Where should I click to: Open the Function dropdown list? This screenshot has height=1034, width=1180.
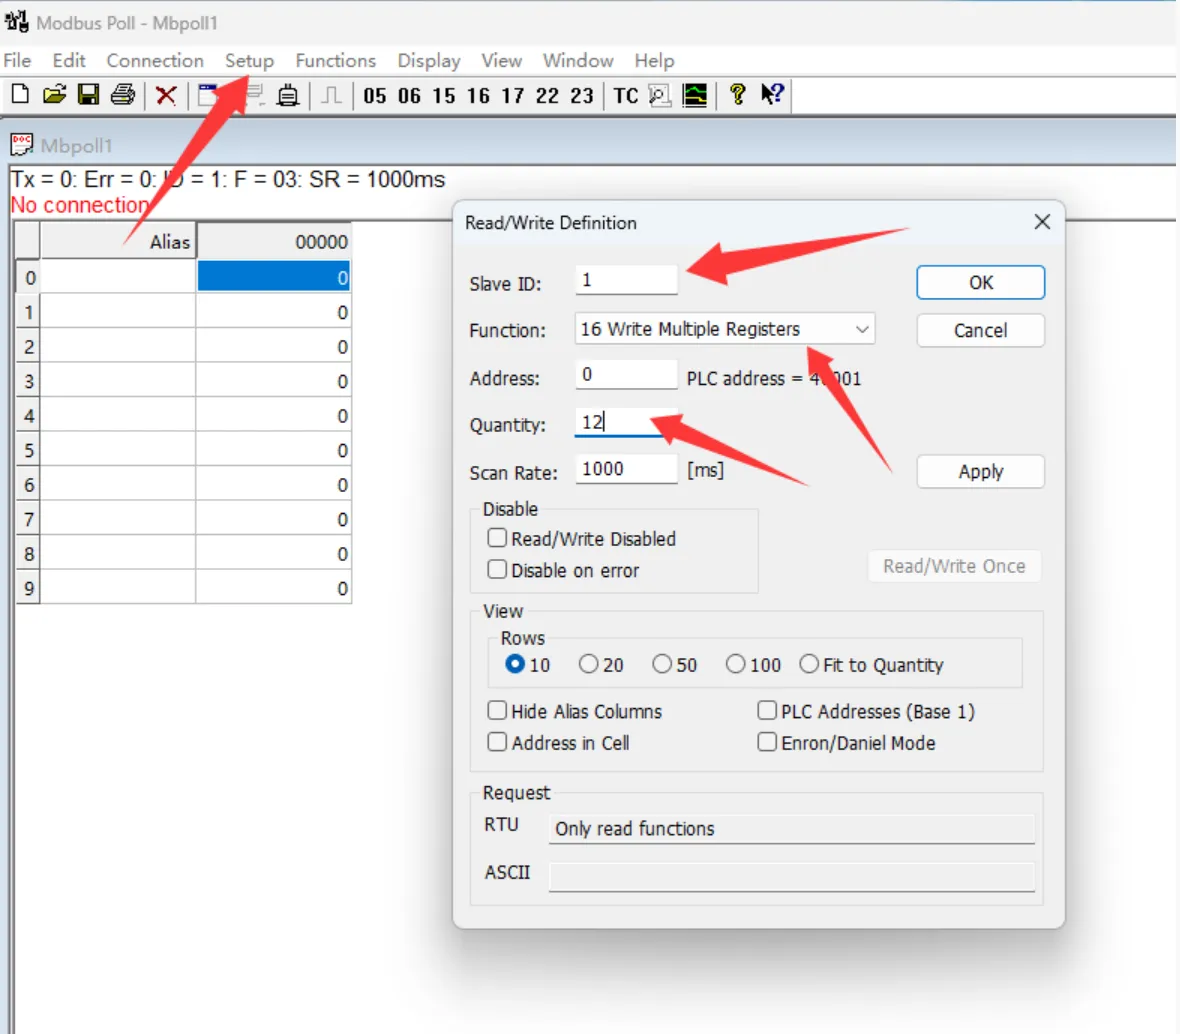(x=861, y=329)
